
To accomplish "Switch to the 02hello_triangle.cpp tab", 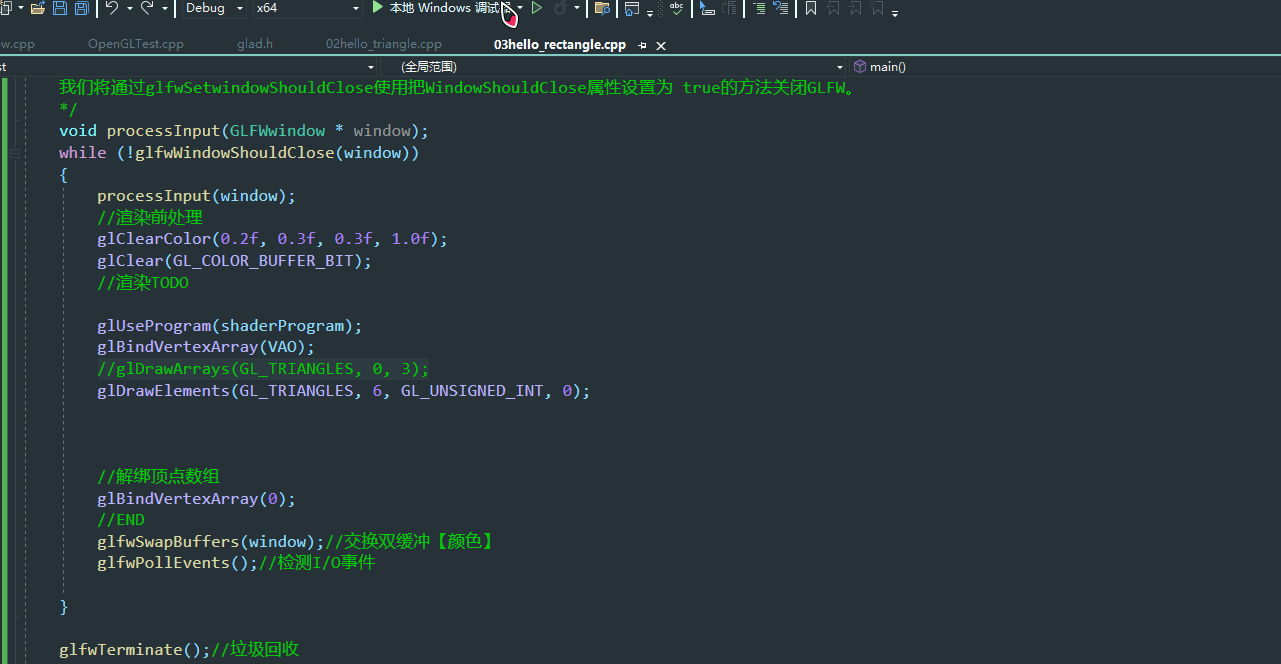I will [383, 44].
